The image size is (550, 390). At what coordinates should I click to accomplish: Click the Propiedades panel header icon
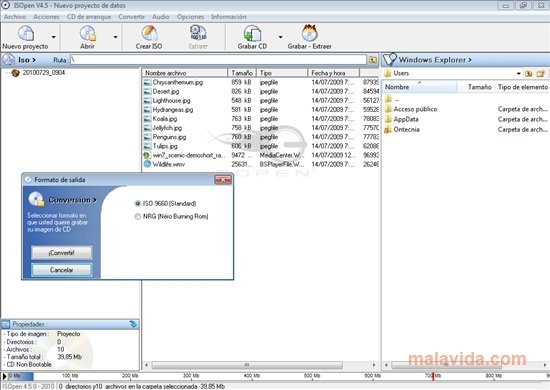[x=6, y=324]
